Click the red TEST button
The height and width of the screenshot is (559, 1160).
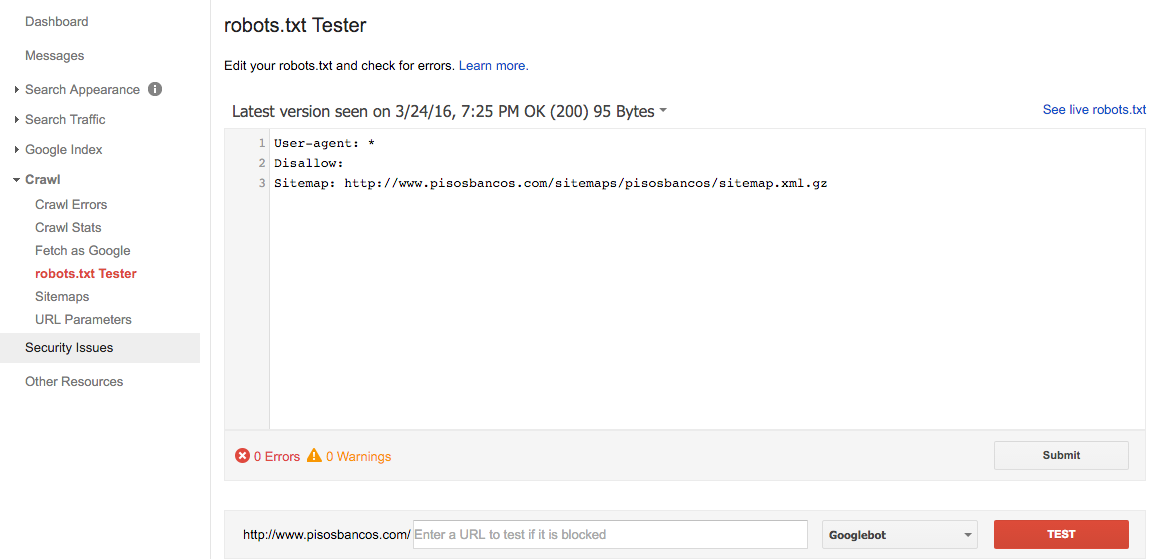(1061, 534)
